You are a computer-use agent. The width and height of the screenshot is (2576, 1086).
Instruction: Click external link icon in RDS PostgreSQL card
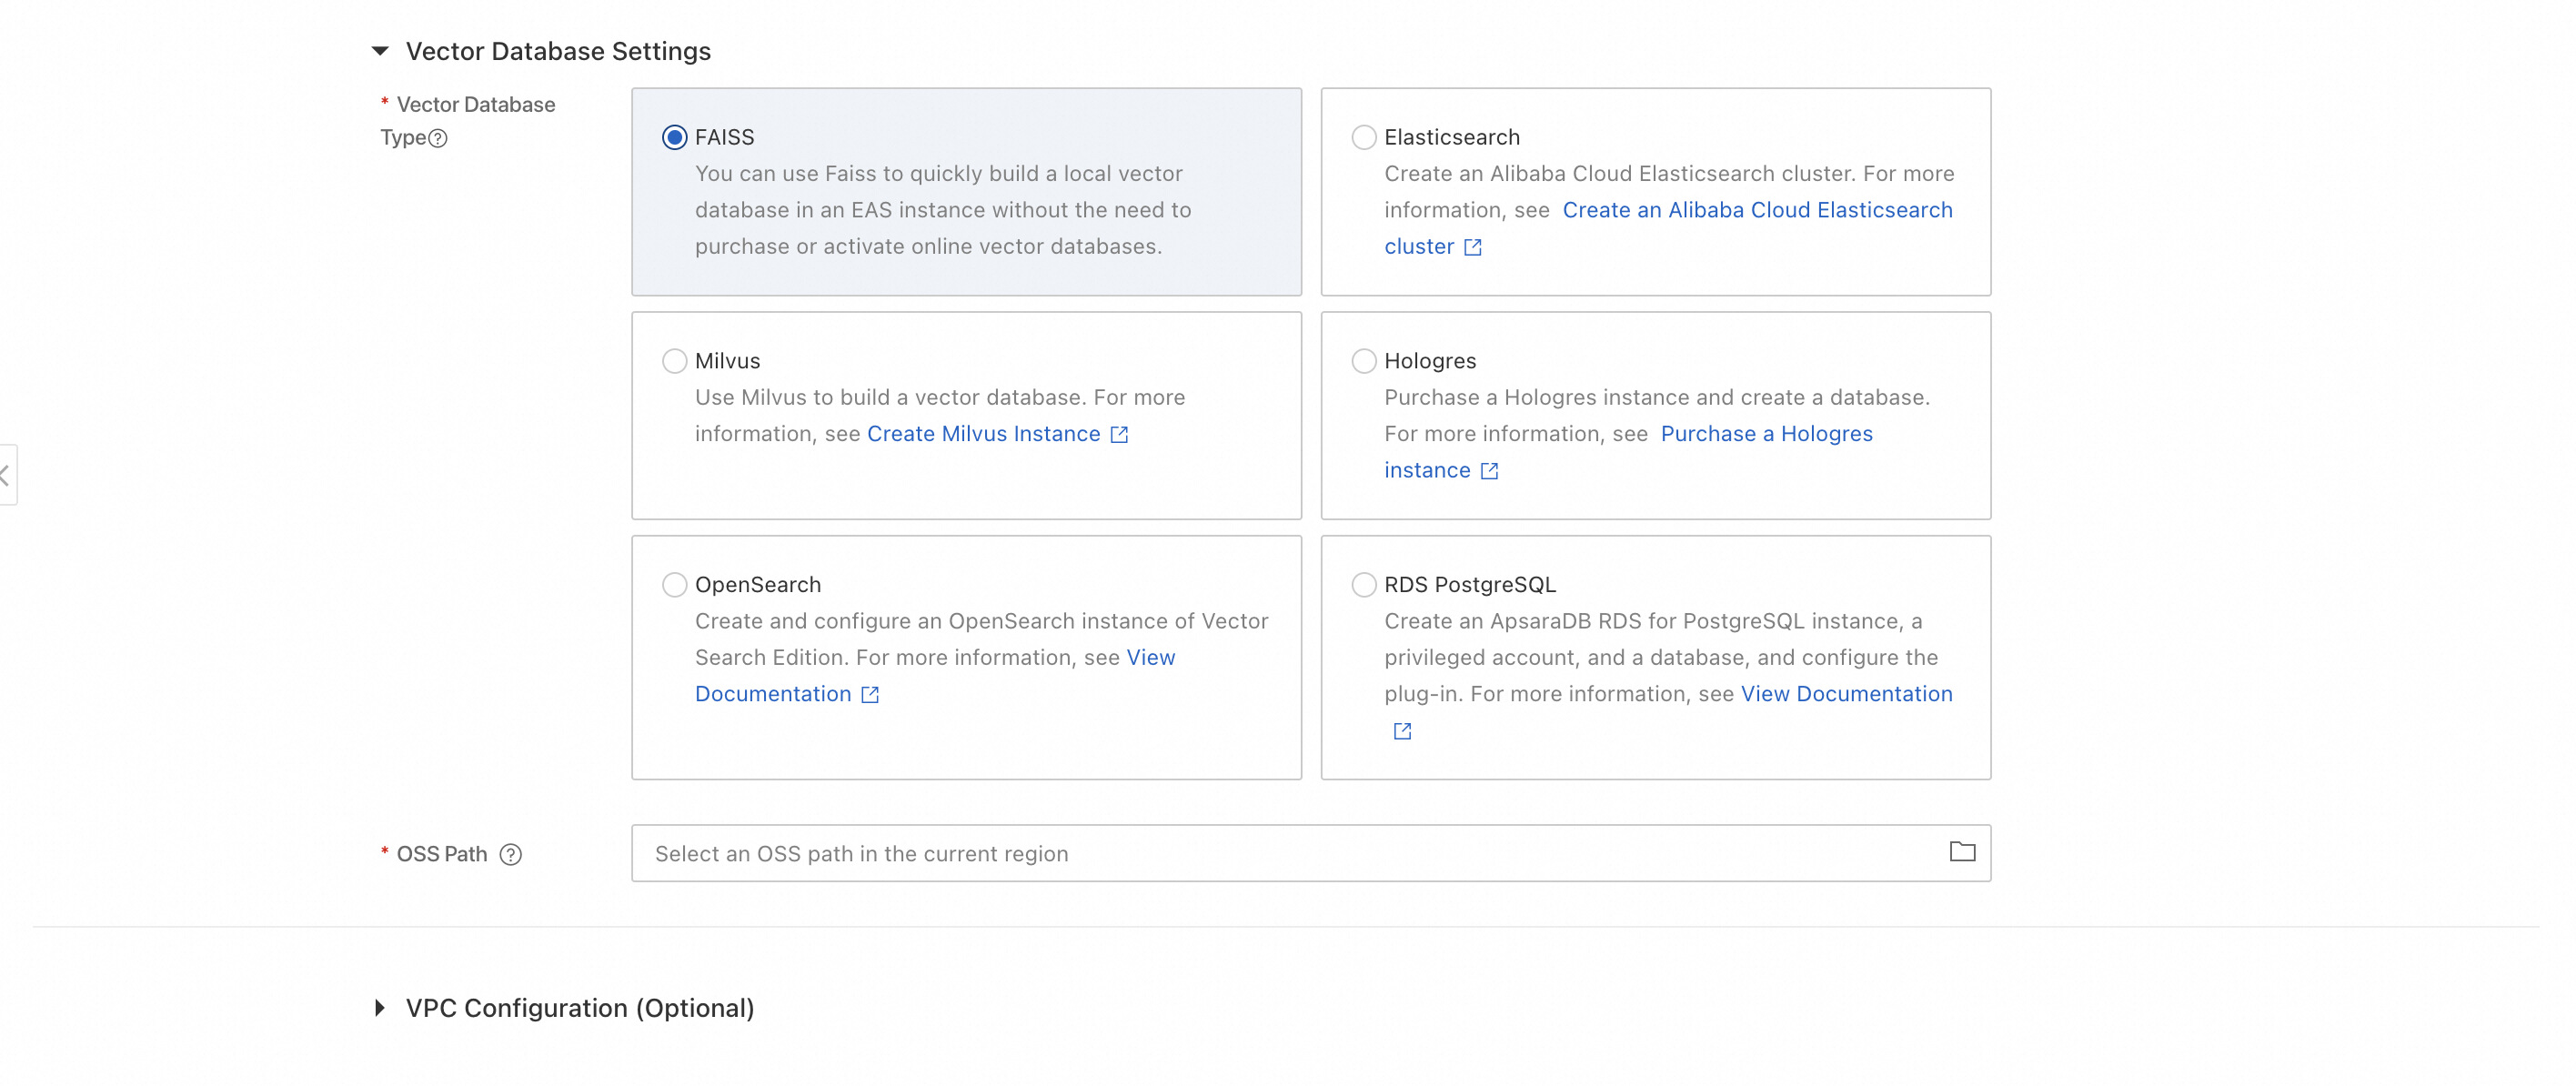(1402, 731)
